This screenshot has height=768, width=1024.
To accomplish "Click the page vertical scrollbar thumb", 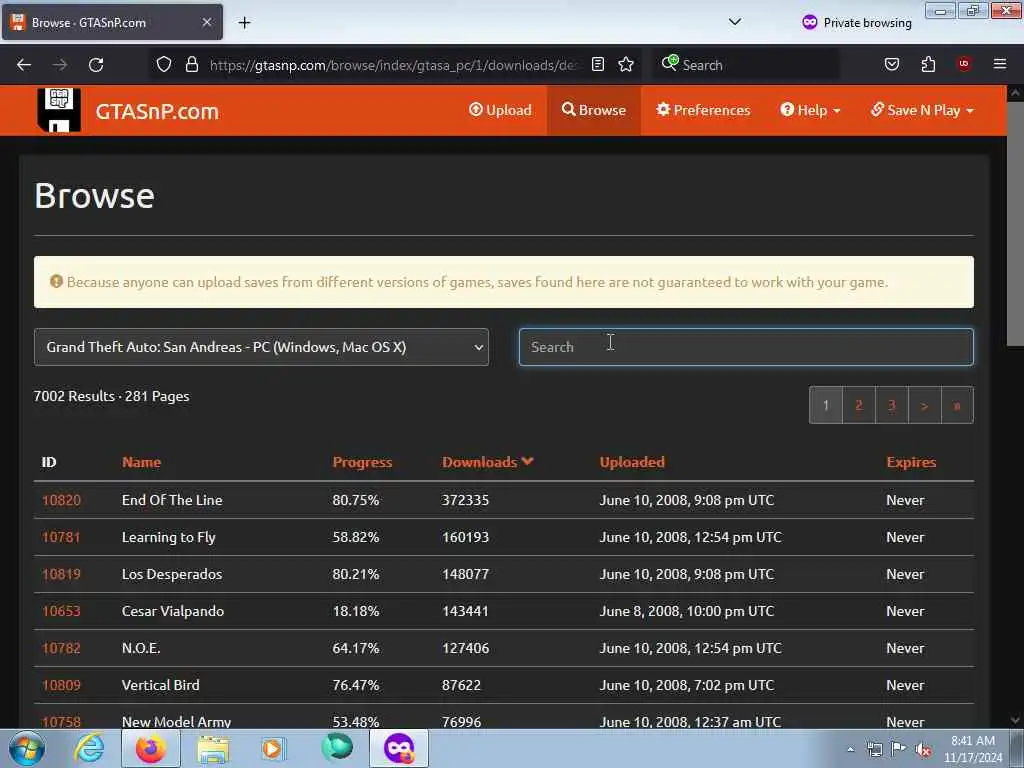I will tap(1015, 225).
